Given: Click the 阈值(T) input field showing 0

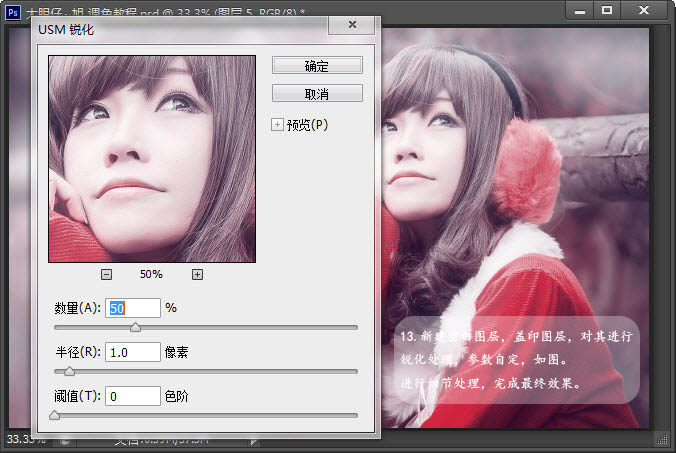Looking at the screenshot, I should [x=132, y=397].
